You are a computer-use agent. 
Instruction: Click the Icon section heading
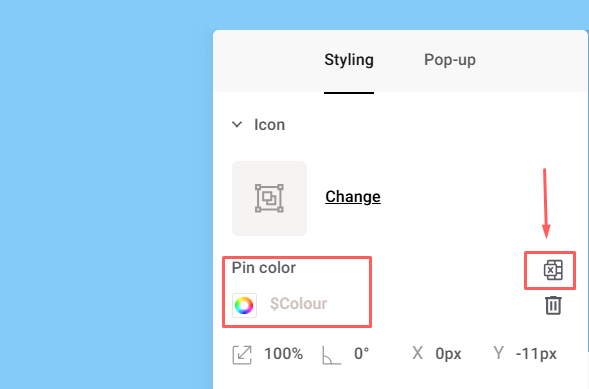coord(269,125)
